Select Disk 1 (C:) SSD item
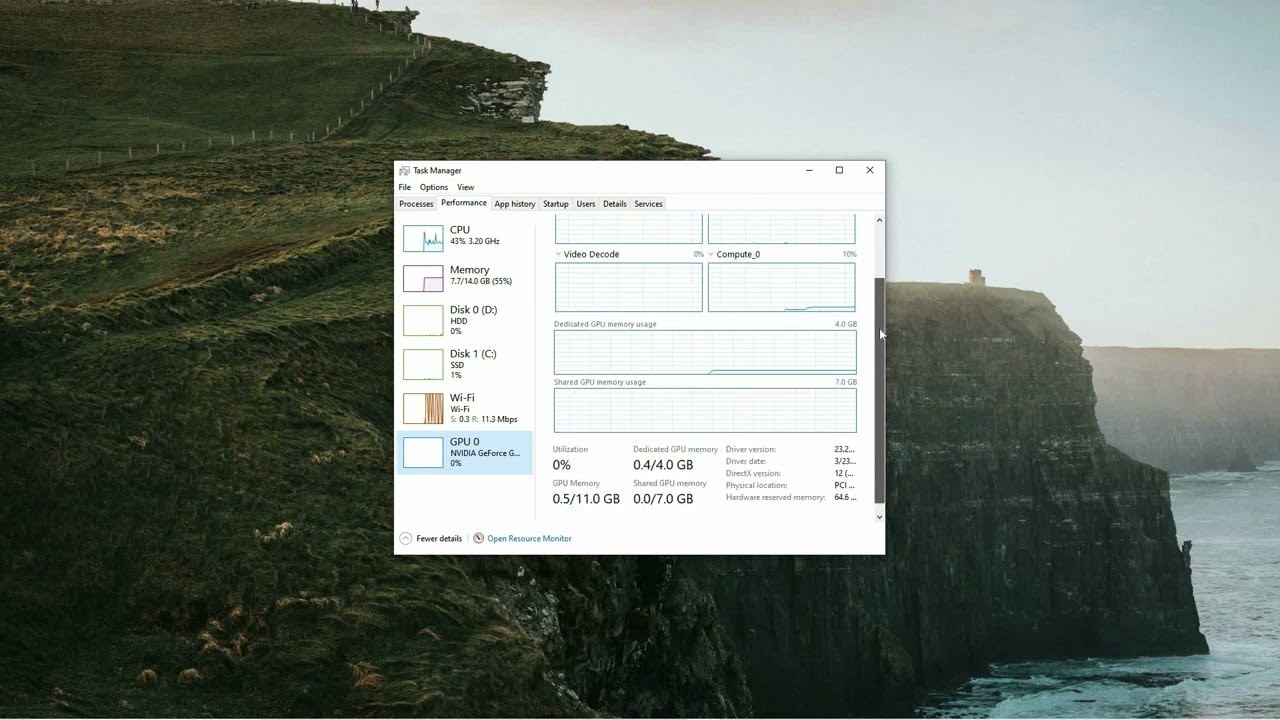 click(x=465, y=364)
